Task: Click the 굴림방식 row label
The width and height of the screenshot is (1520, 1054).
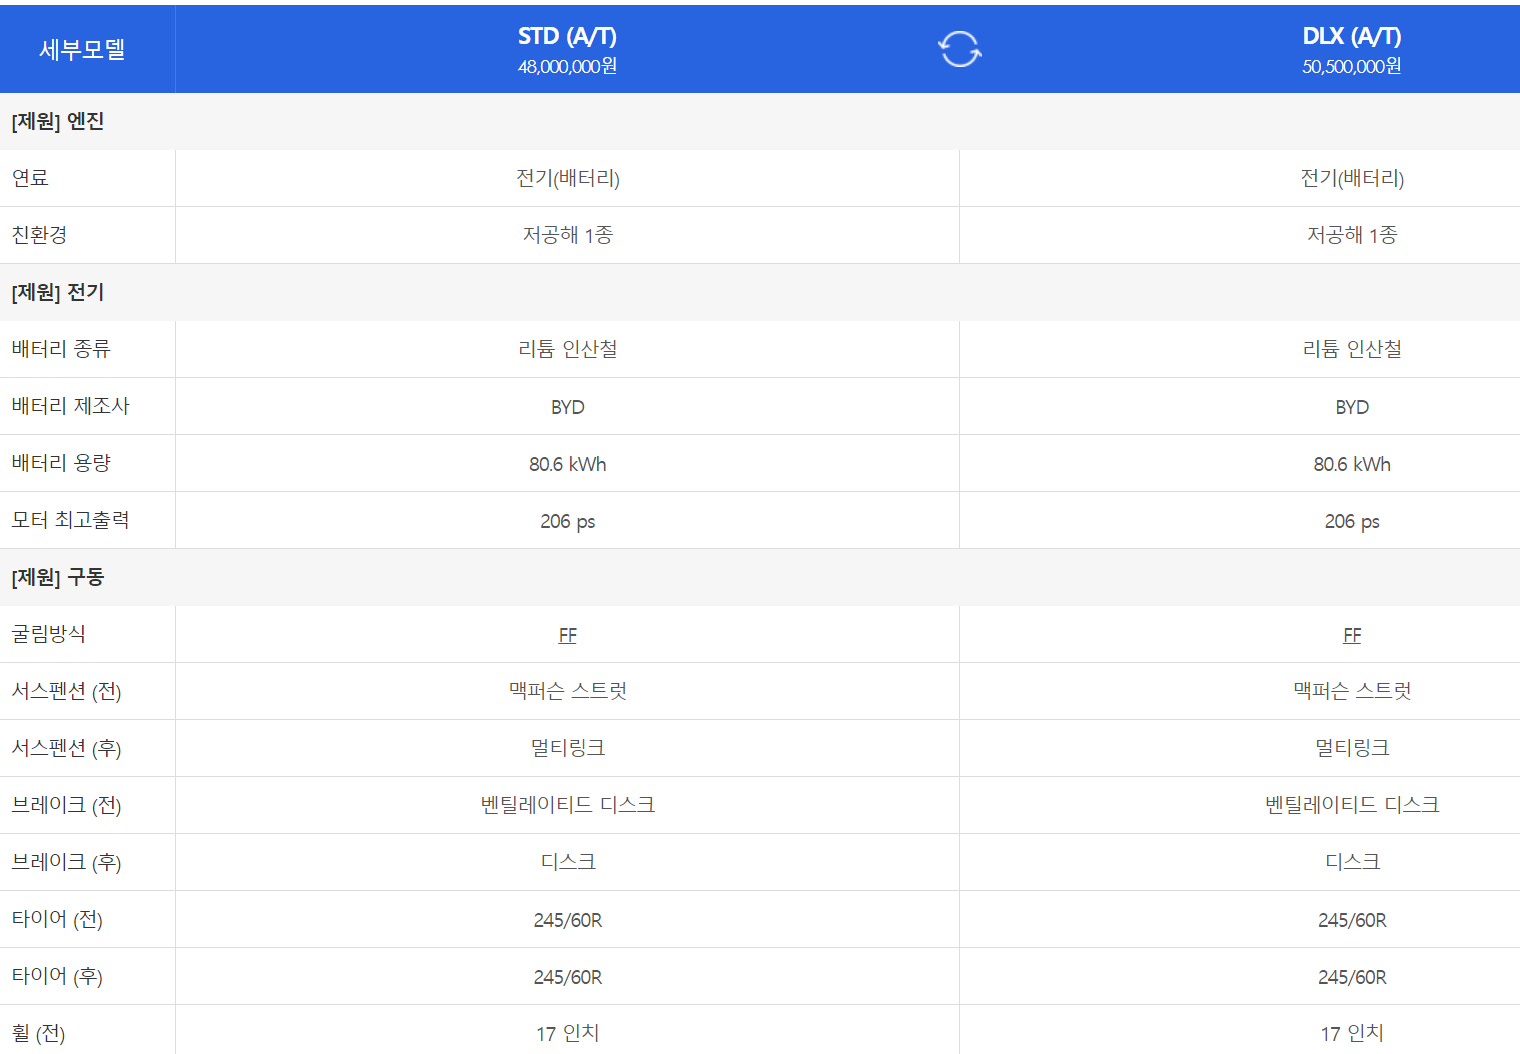Action: tap(48, 634)
